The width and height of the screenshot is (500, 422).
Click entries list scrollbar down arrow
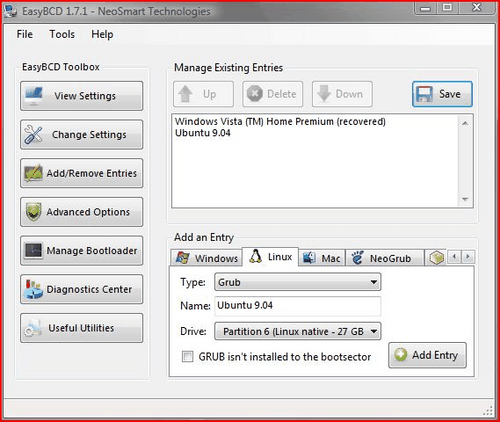tap(465, 199)
